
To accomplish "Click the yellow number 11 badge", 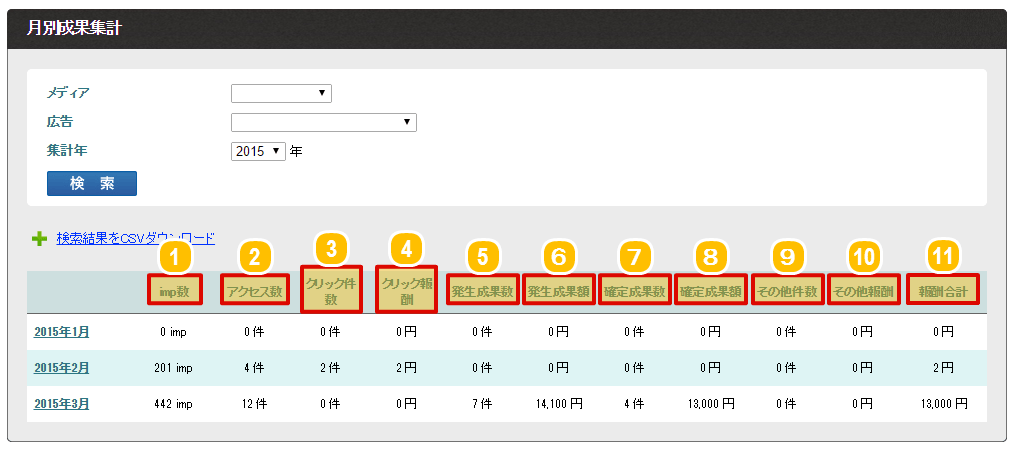I will 942,255.
